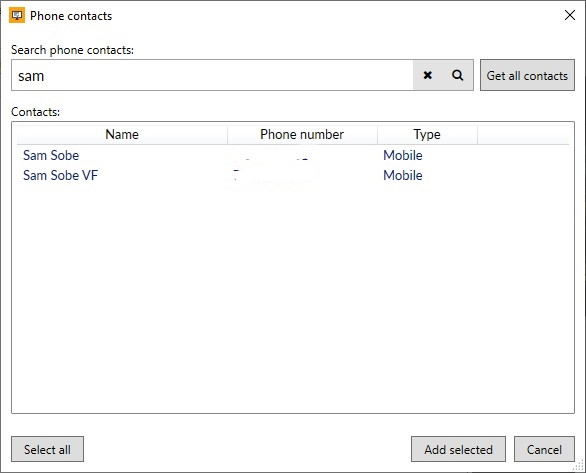Cancel the phone contacts dialog
586x473 pixels.
coord(544,449)
